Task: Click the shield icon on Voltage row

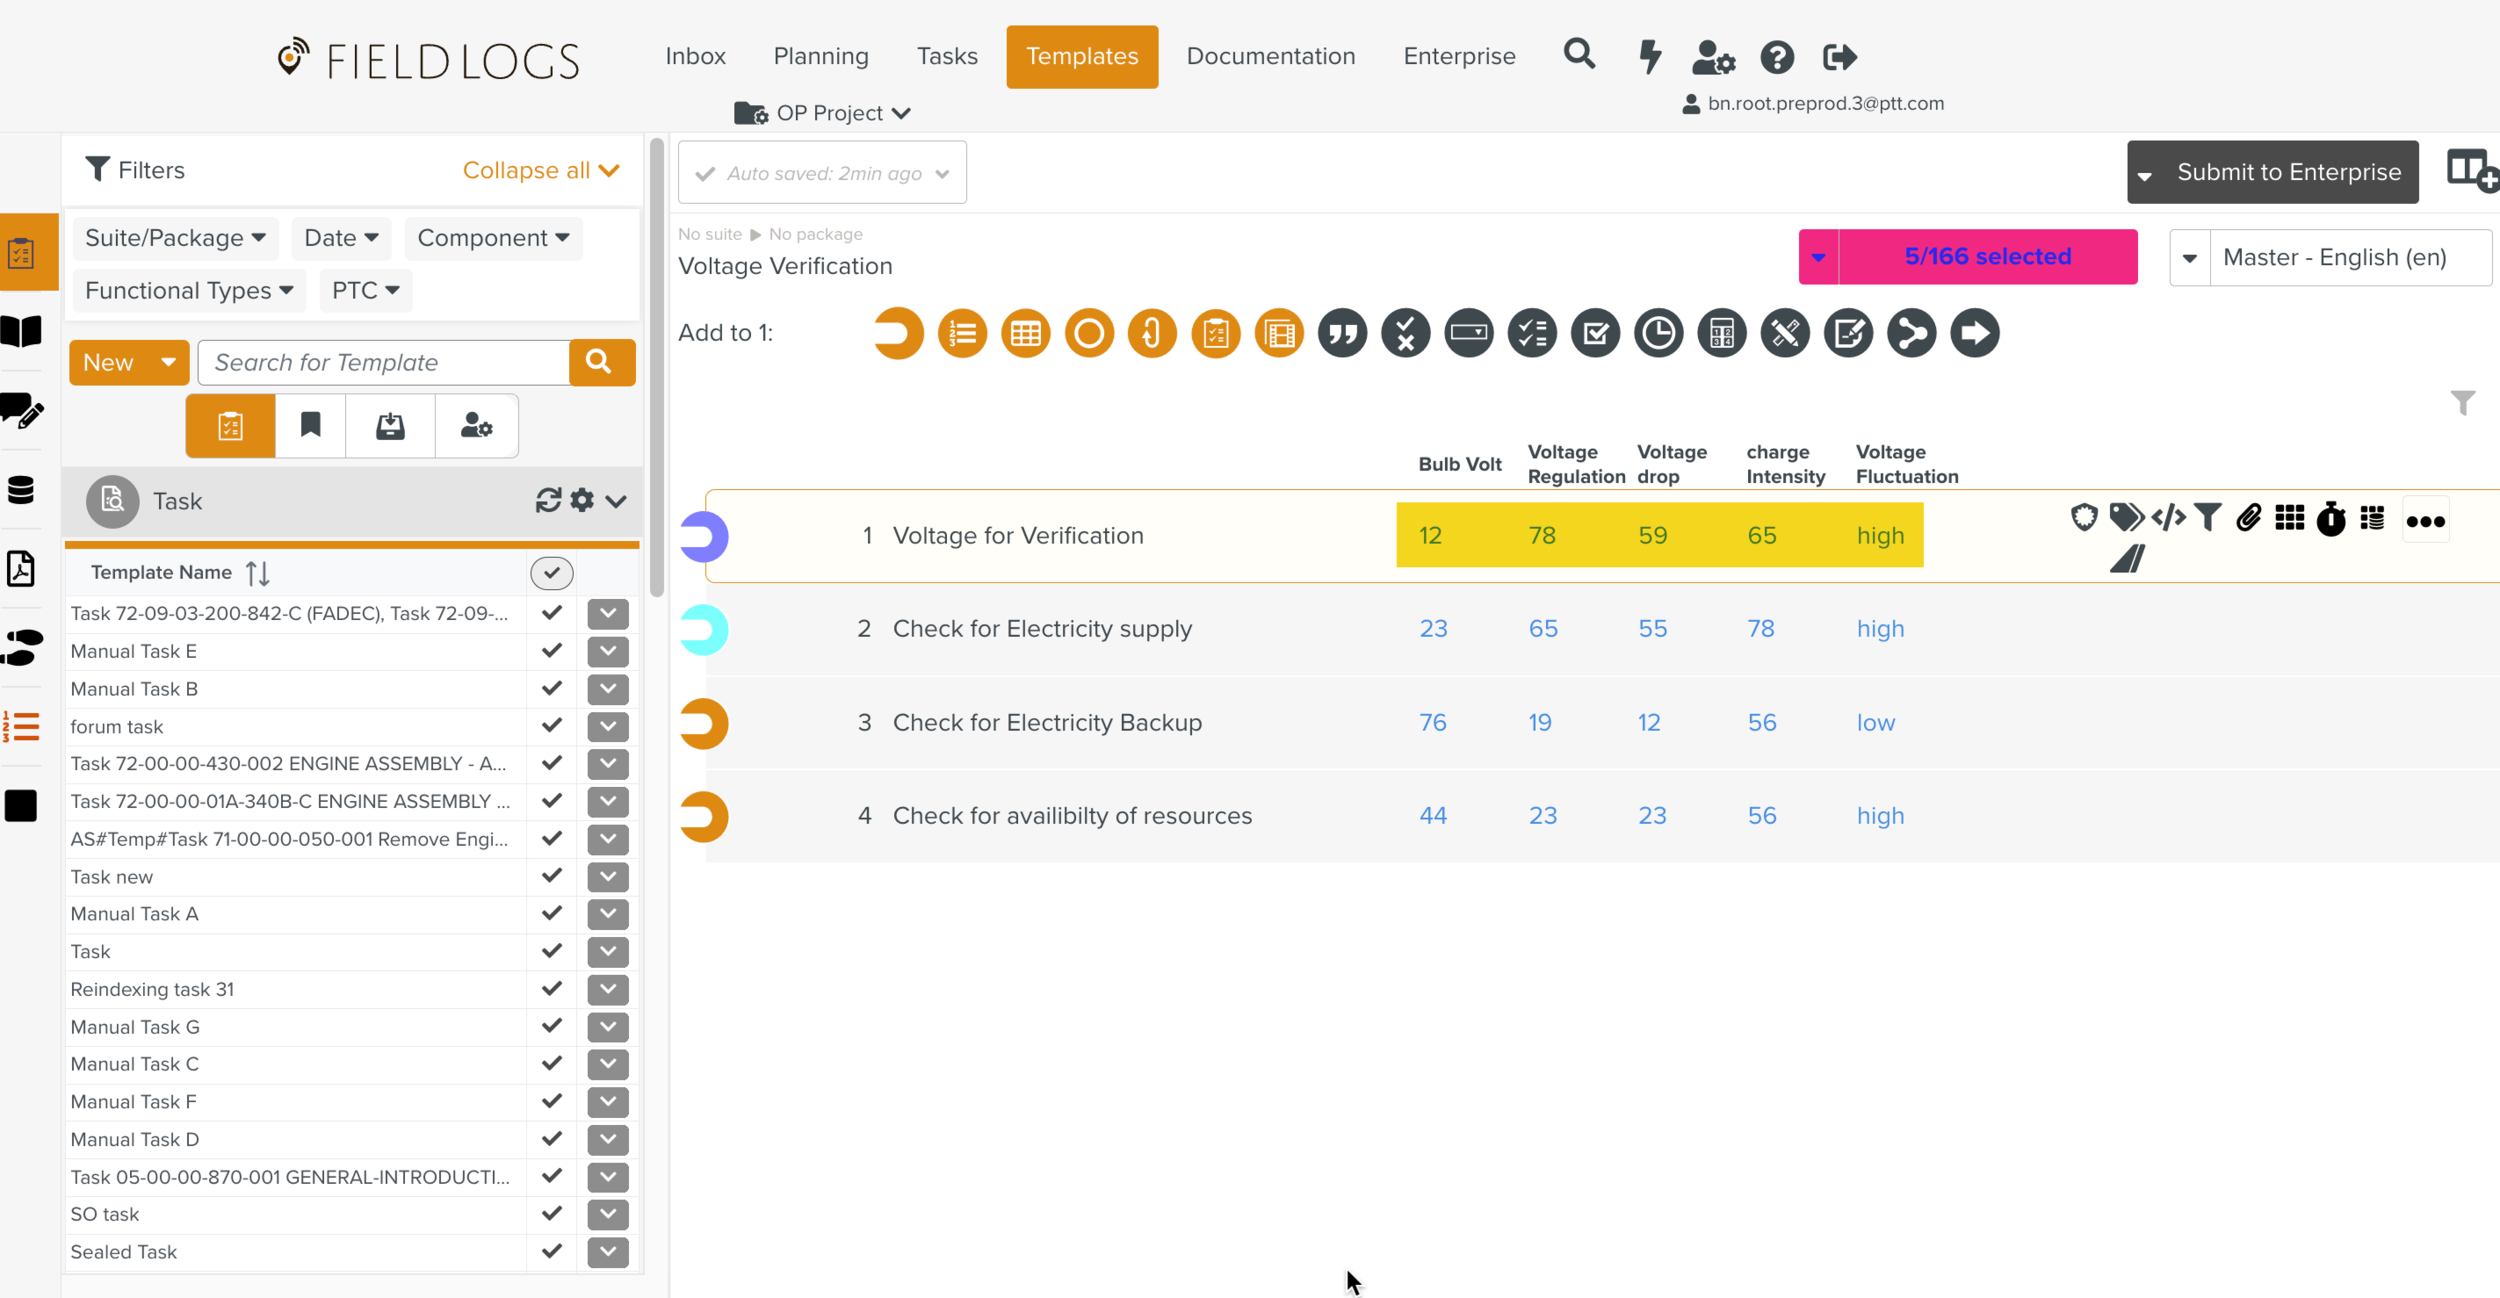Action: pyautogui.click(x=2084, y=518)
